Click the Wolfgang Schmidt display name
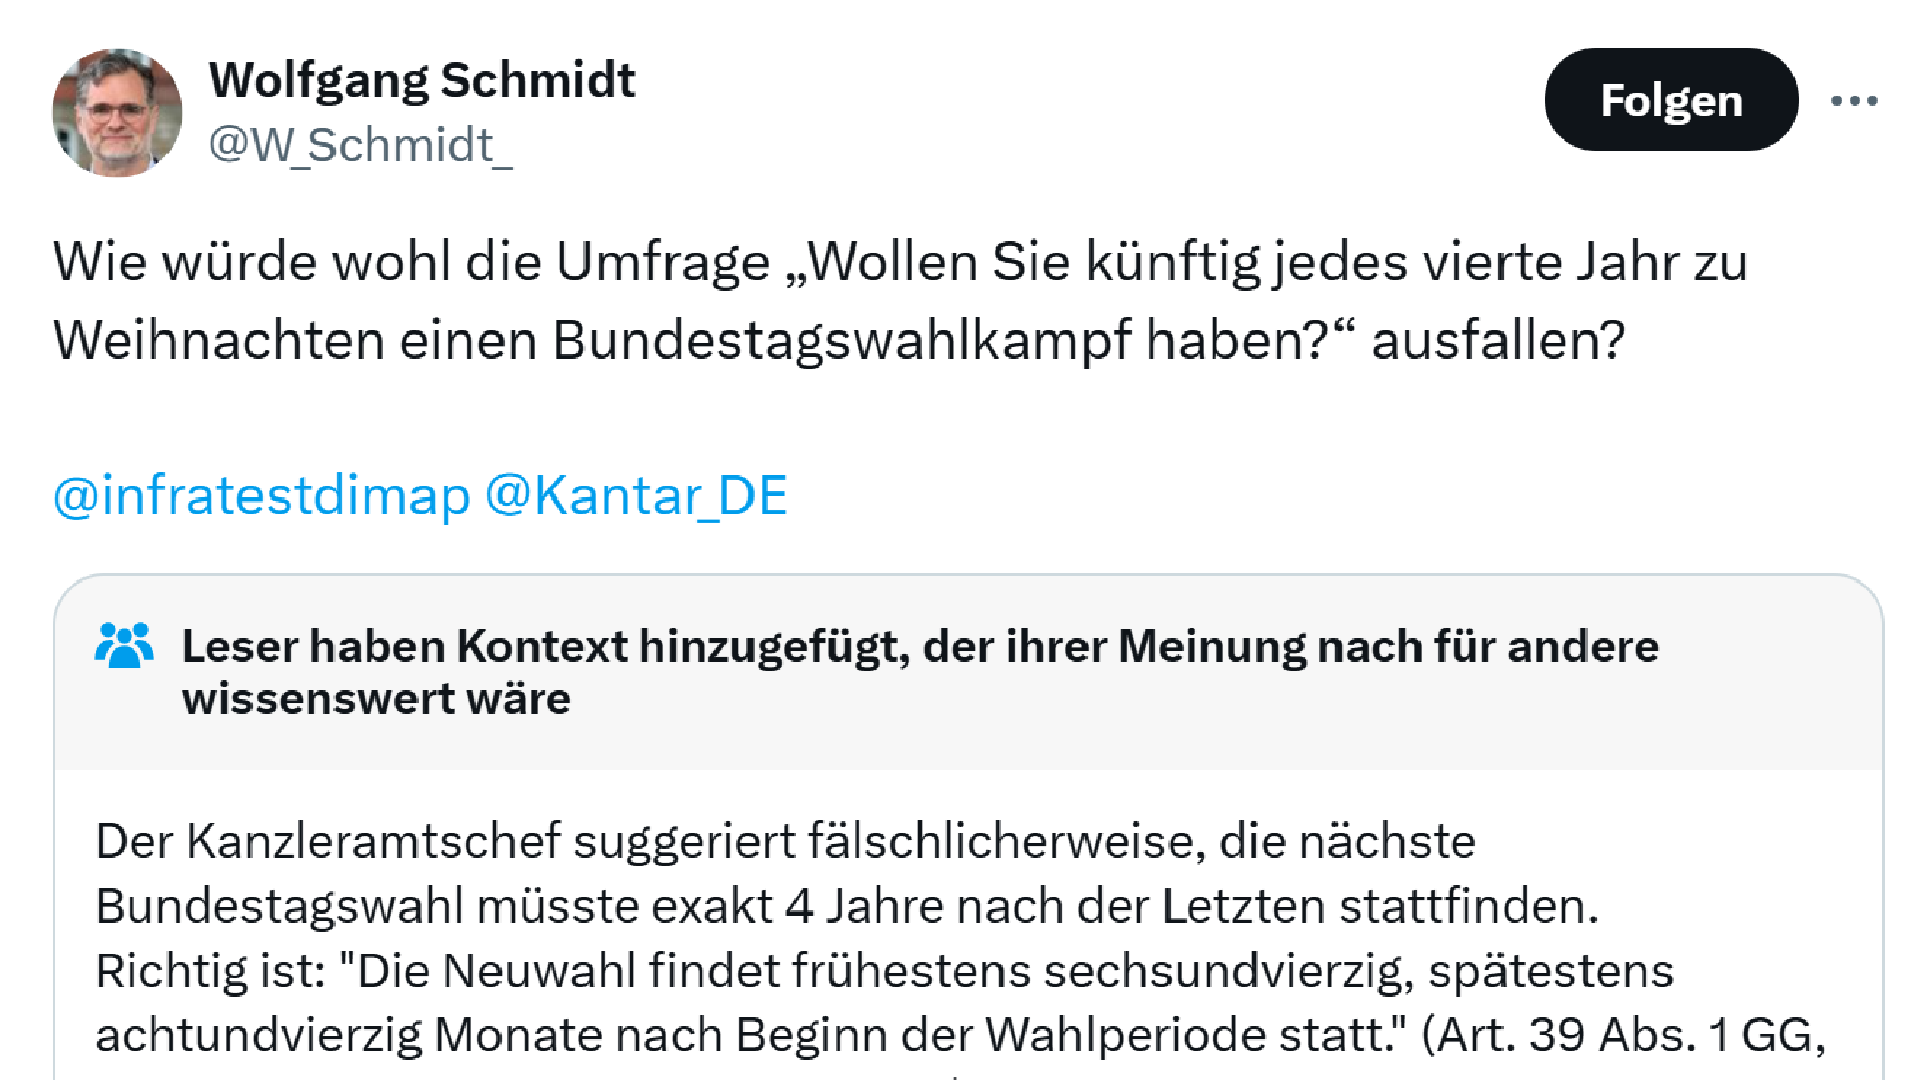 click(x=422, y=80)
